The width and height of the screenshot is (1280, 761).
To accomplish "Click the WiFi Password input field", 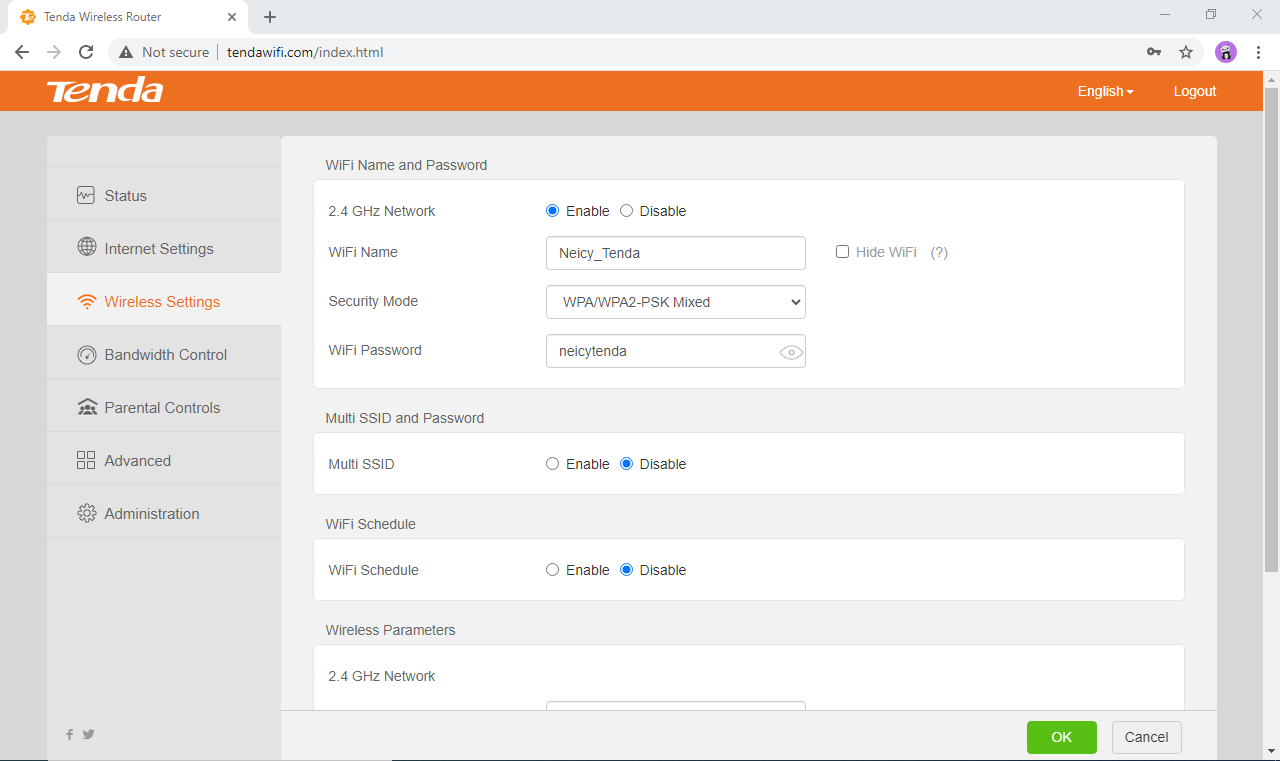I will tap(676, 351).
